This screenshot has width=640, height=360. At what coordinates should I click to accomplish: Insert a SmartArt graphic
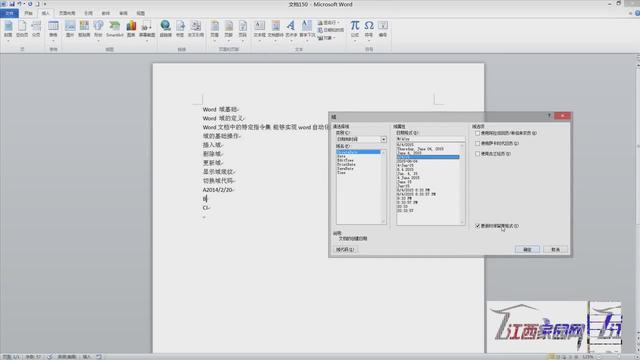[115, 29]
